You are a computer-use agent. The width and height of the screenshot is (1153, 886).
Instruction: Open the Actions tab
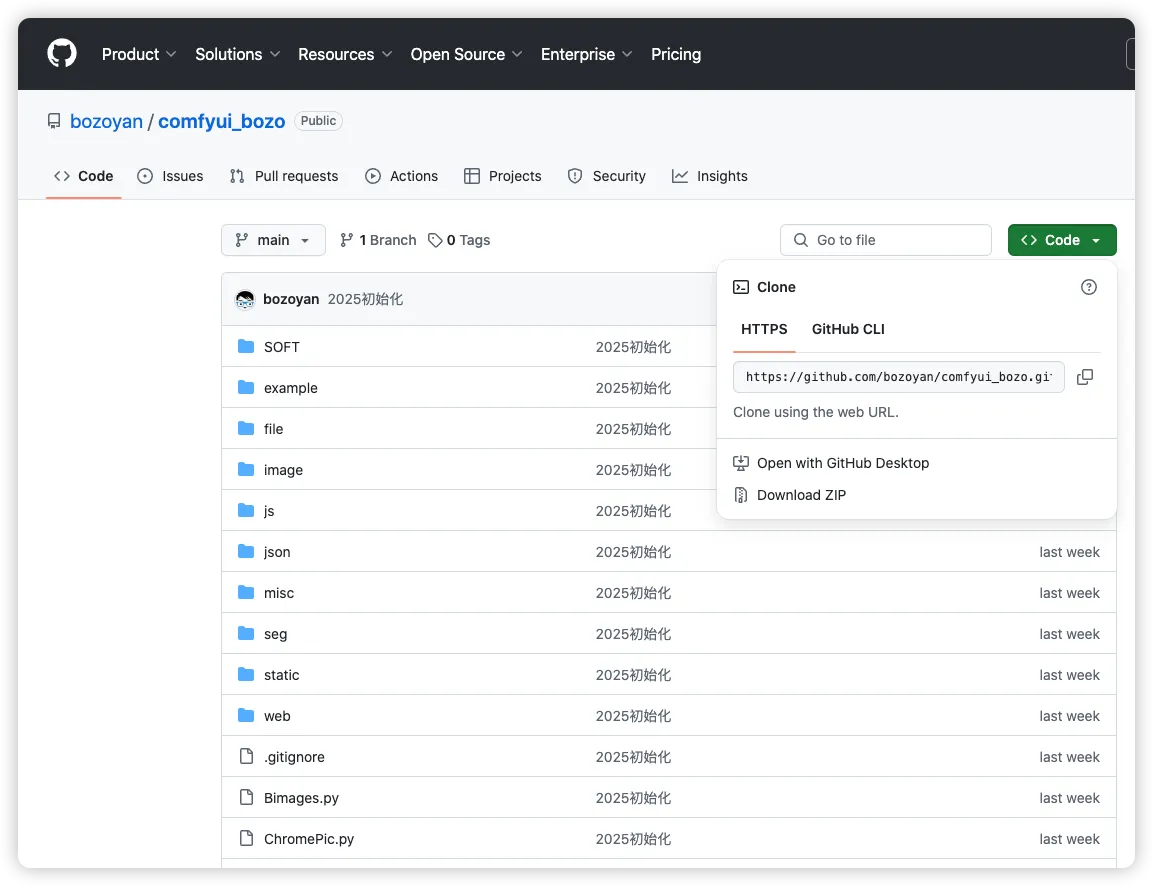[x=401, y=176]
